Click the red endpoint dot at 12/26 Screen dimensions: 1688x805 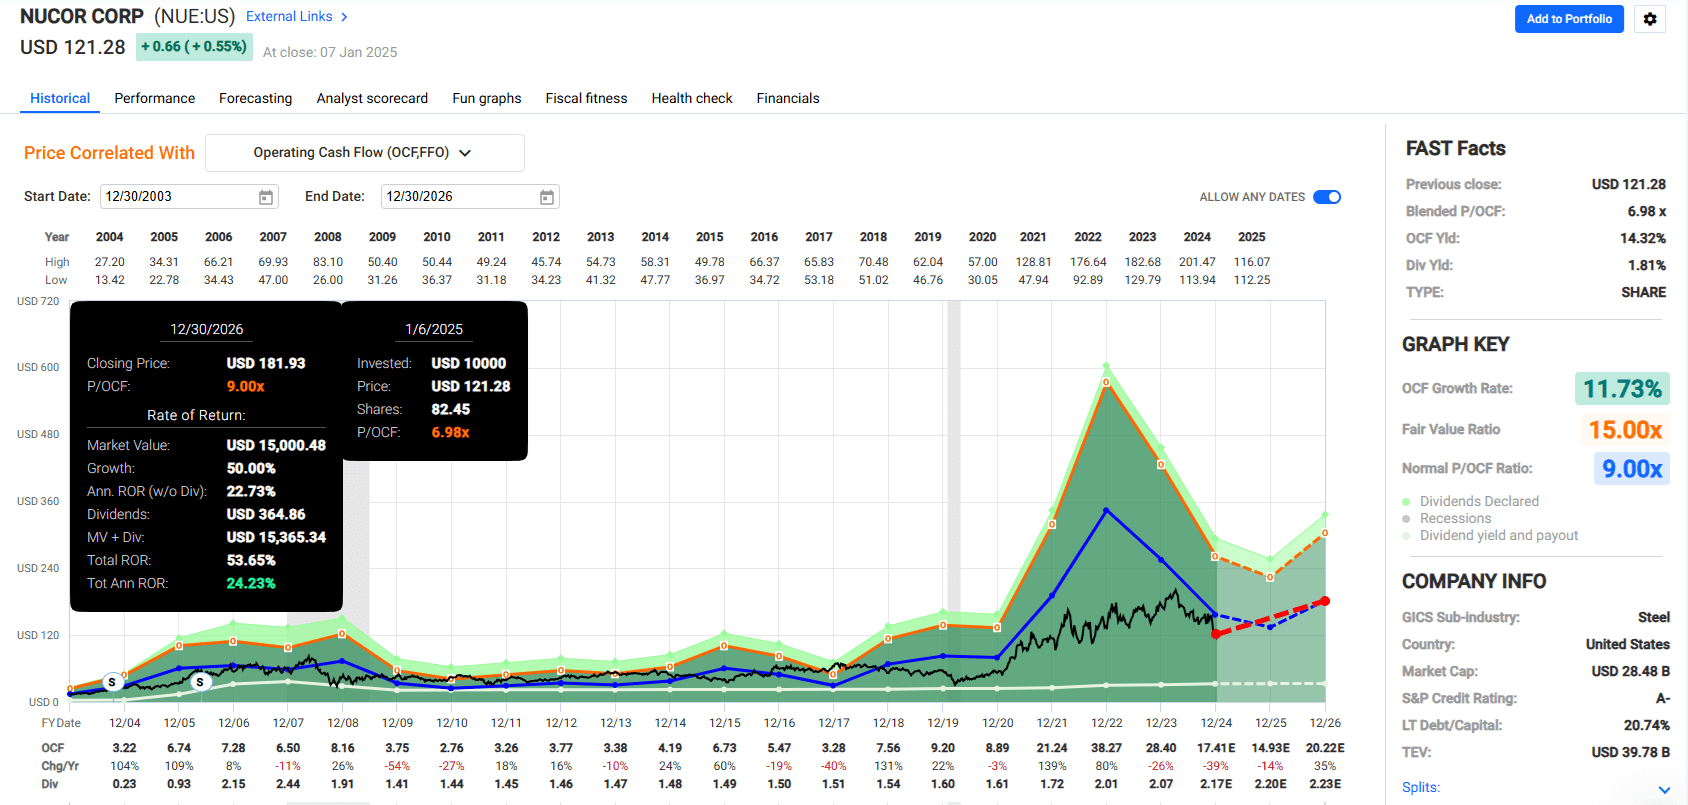tap(1325, 601)
